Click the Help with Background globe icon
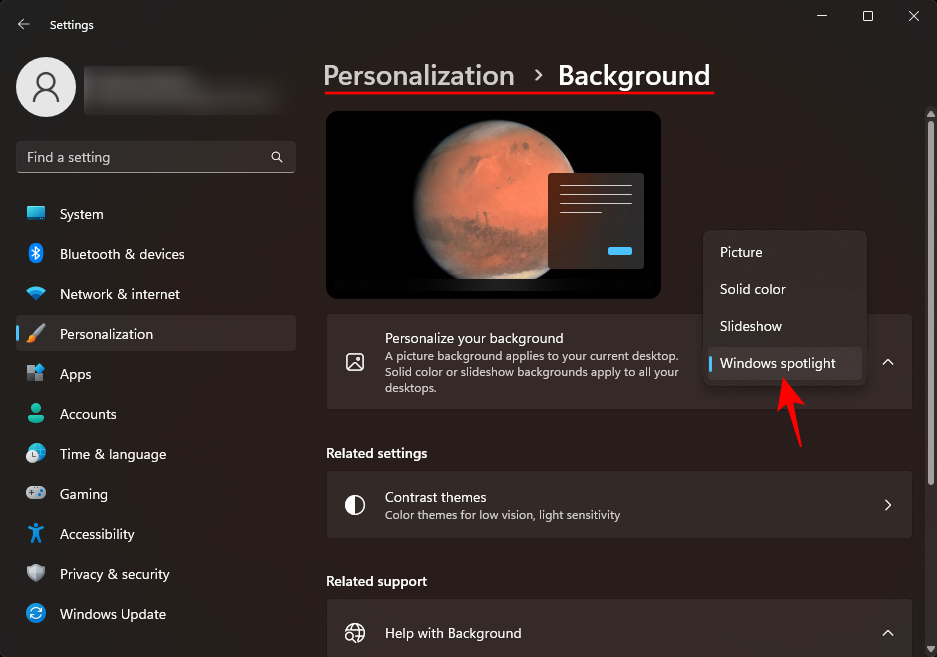This screenshot has height=657, width=937. click(x=355, y=632)
